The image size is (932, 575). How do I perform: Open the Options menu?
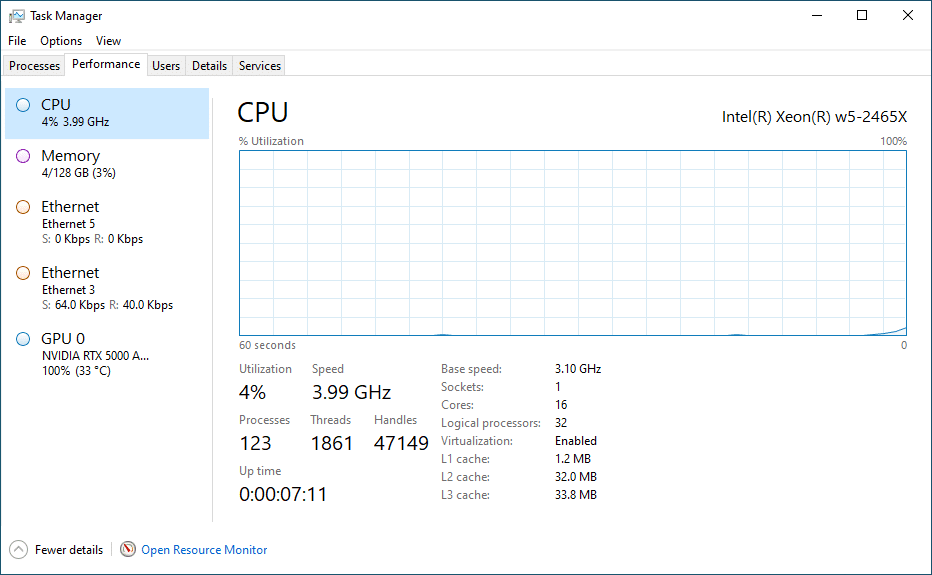[x=61, y=40]
